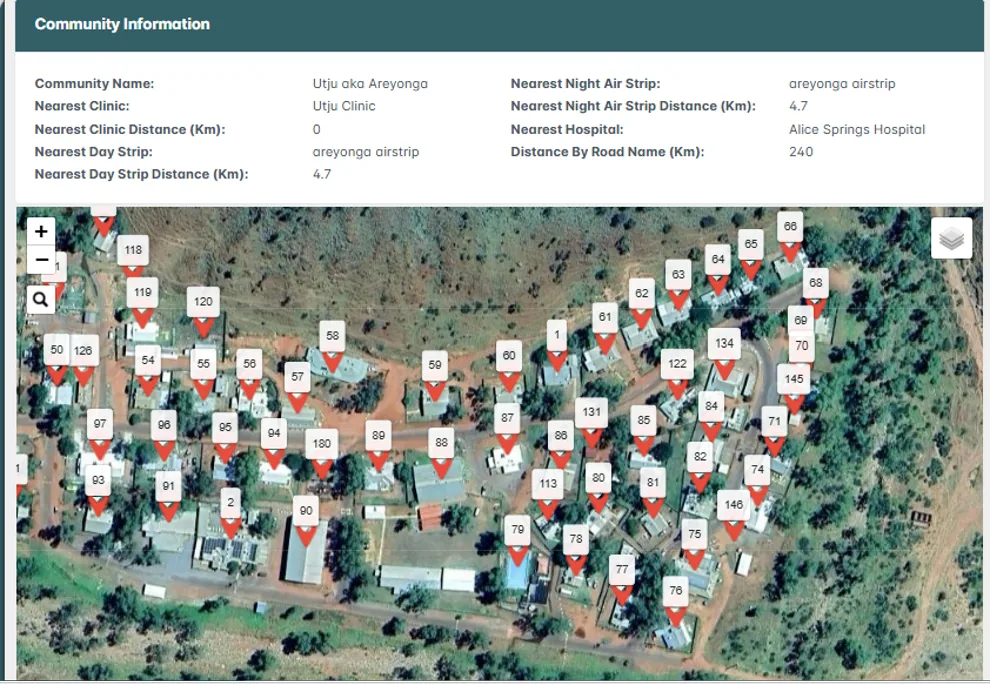Image resolution: width=990 pixels, height=684 pixels.
Task: Select map marker 78
Action: pos(576,549)
